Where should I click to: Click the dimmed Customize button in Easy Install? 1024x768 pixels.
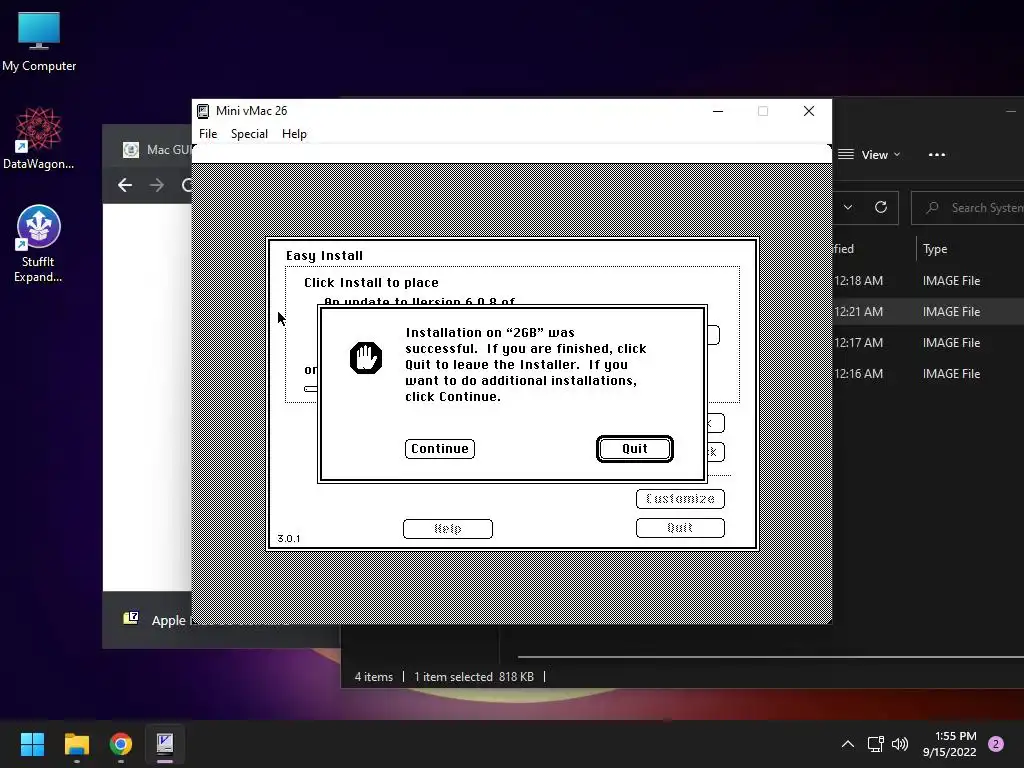click(680, 499)
